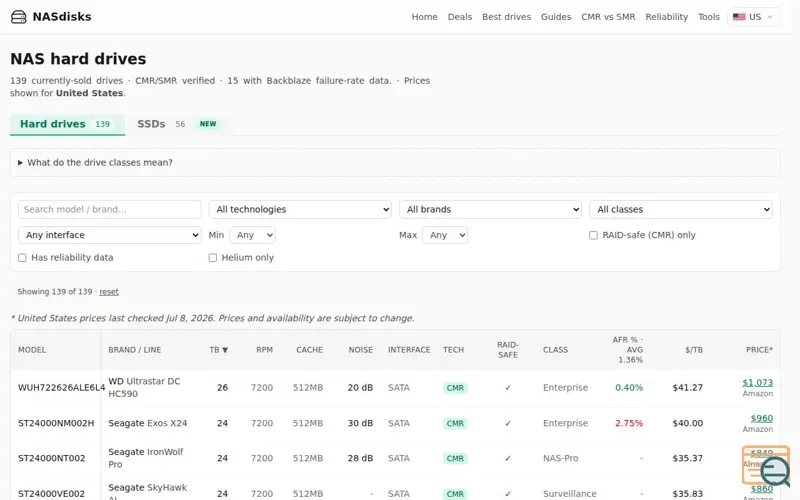Viewport: 800px width, 500px height.
Task: Click model ST24000VE002
Action: (x=52, y=494)
